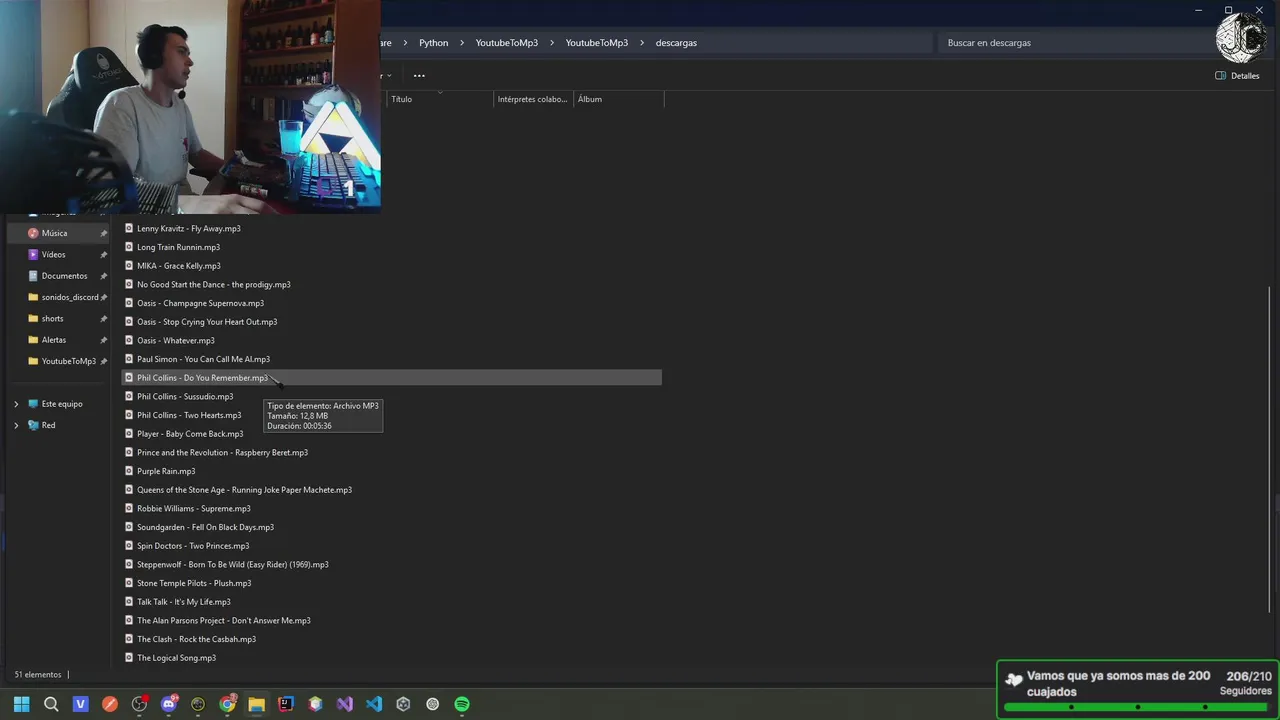
Task: Select The Clash - Rock the Casbah.mp3
Action: tap(196, 639)
